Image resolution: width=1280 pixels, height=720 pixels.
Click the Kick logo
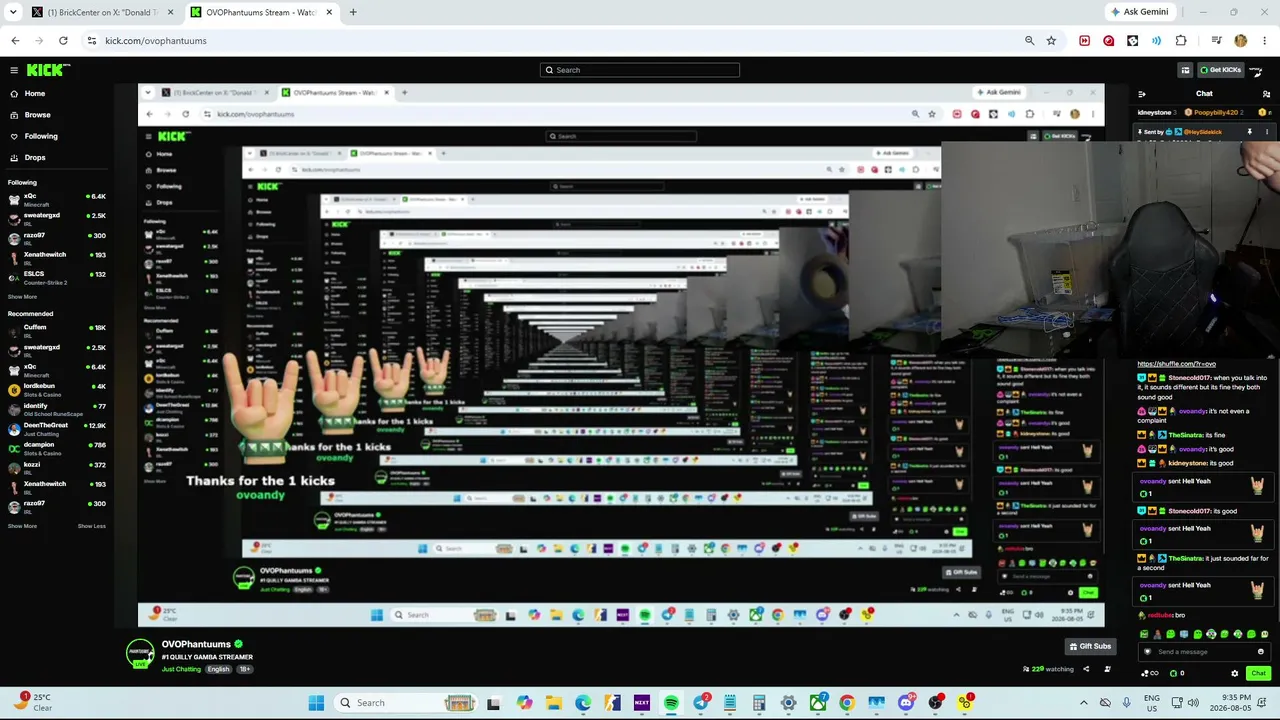pos(47,70)
